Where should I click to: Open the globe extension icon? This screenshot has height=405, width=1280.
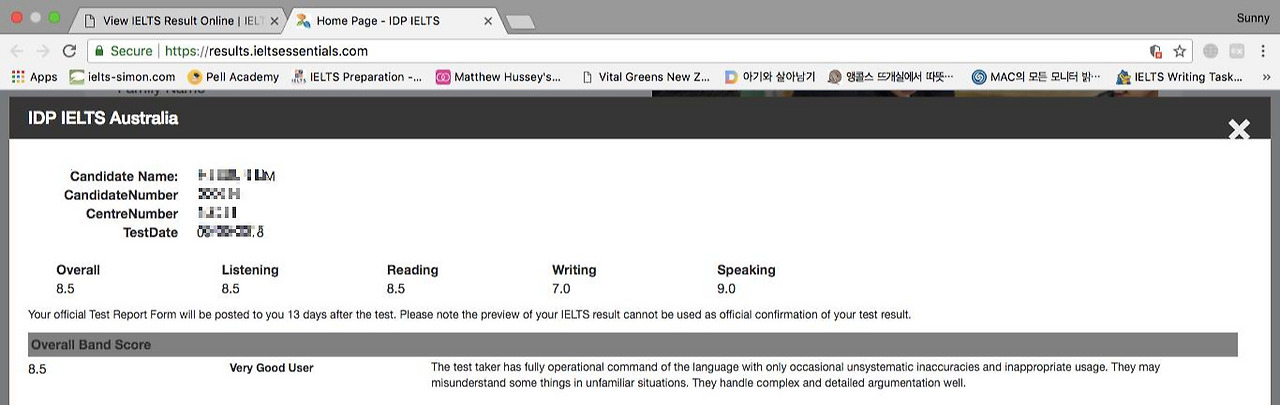1211,51
